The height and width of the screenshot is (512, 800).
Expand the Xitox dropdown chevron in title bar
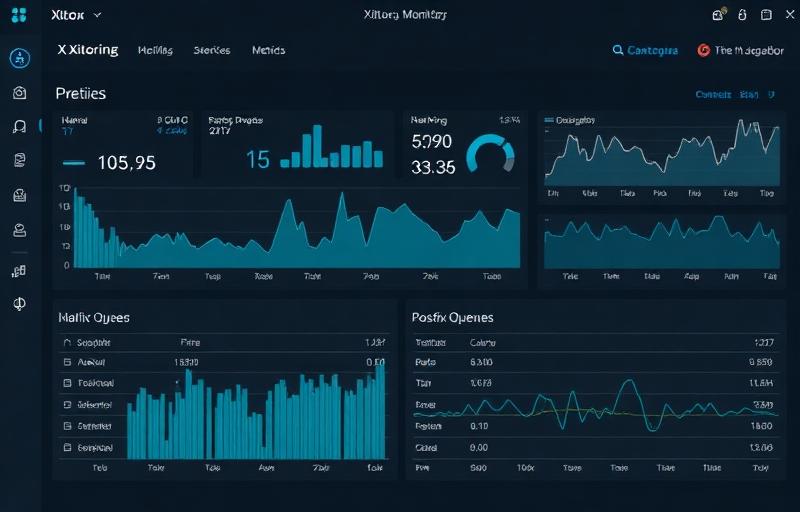(x=96, y=16)
